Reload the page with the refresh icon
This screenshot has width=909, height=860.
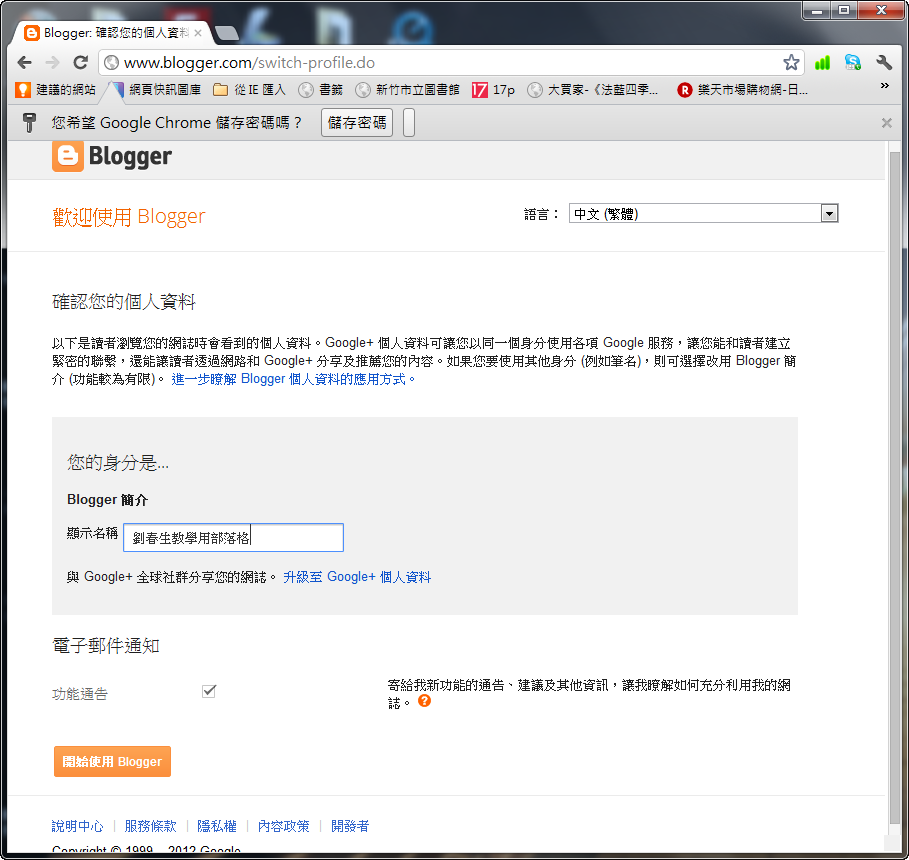[81, 63]
